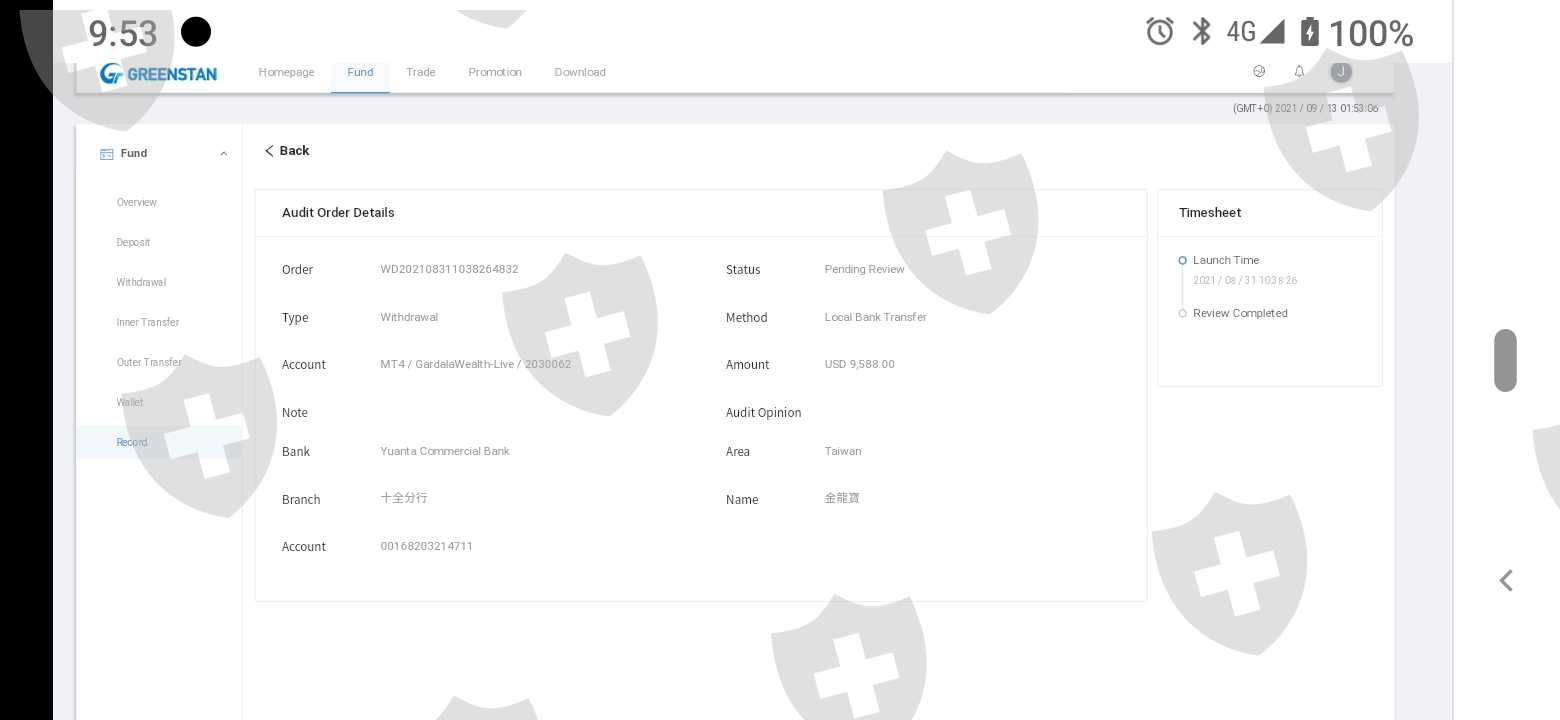Switch to the Trade tab
Image resolution: width=1560 pixels, height=720 pixels.
pos(420,72)
